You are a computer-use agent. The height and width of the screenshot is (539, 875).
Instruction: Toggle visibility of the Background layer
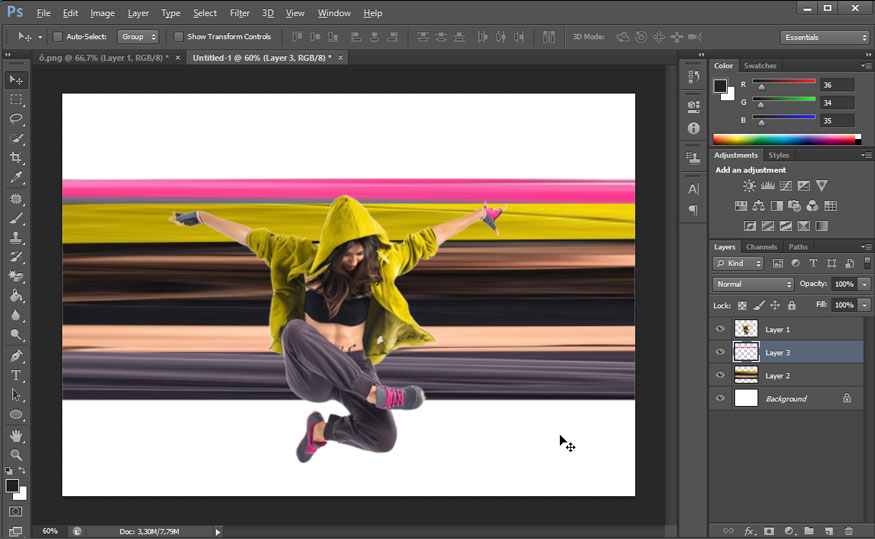pyautogui.click(x=720, y=399)
